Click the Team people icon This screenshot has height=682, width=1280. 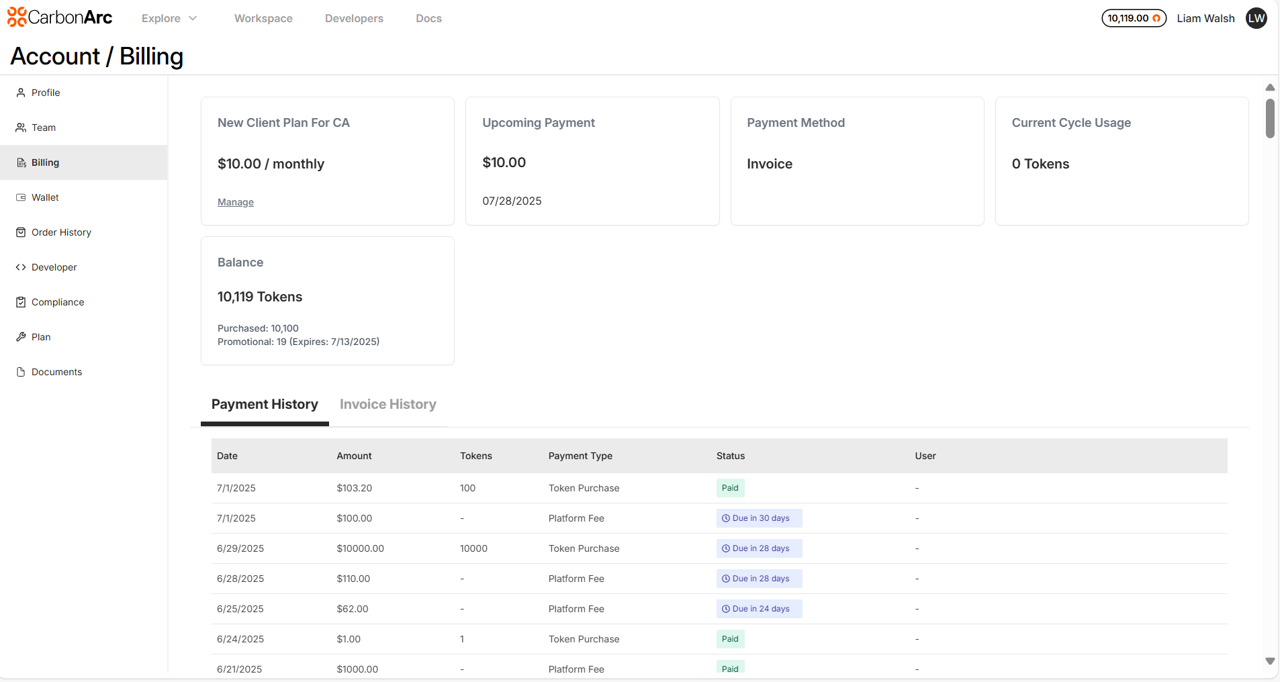click(x=20, y=127)
